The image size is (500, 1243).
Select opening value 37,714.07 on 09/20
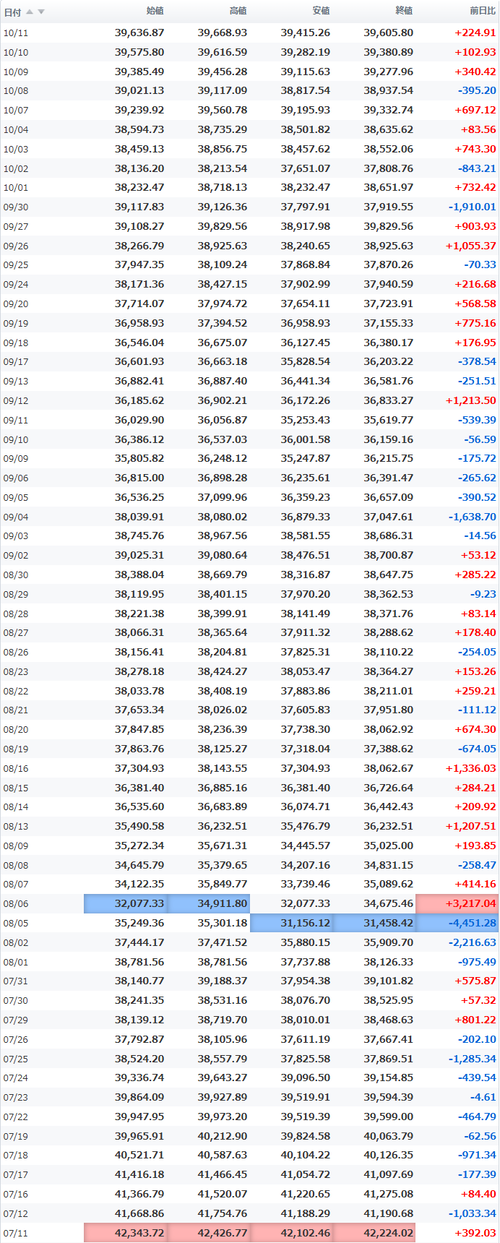[139, 303]
